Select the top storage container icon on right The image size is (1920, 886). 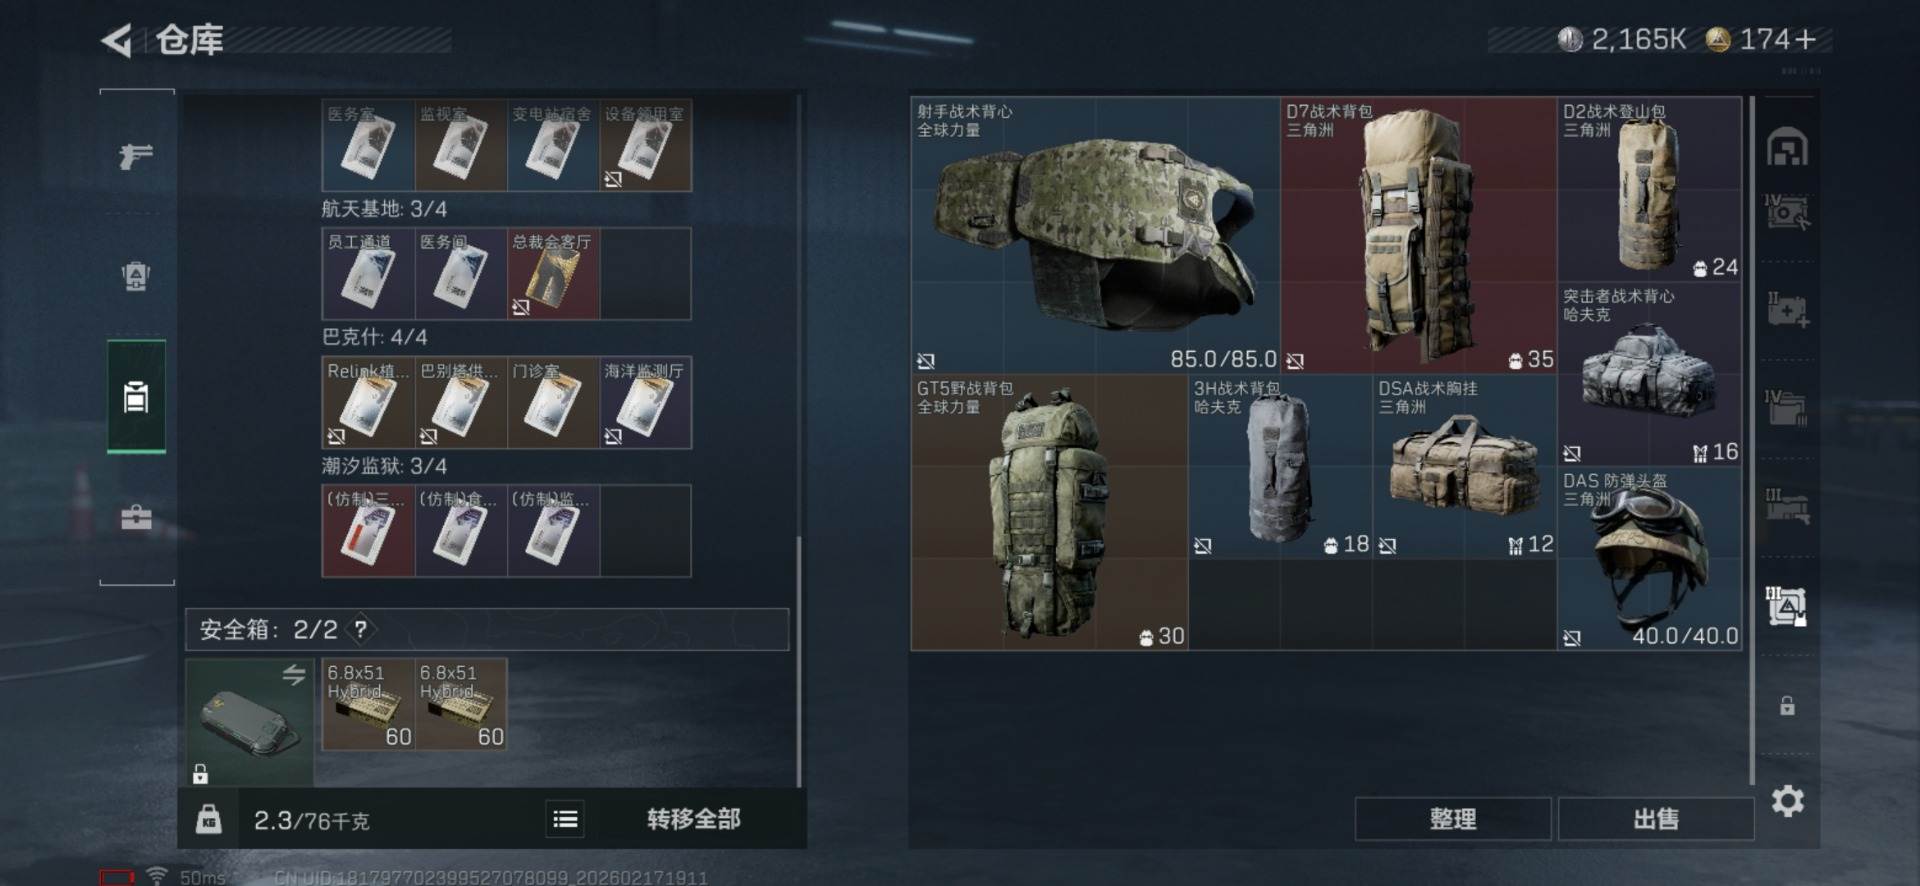coord(1787,148)
